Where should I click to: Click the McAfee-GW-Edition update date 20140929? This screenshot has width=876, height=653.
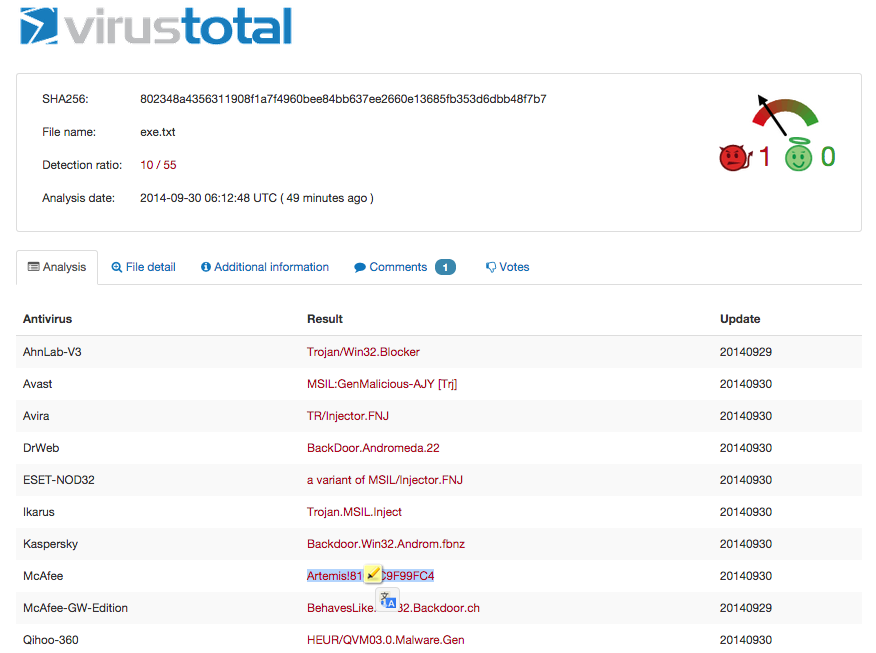point(746,608)
